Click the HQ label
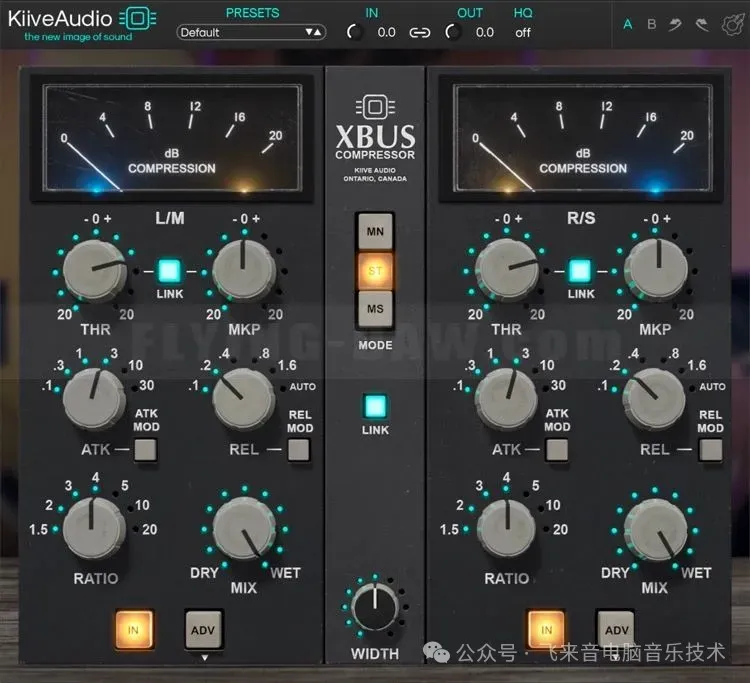 [523, 13]
